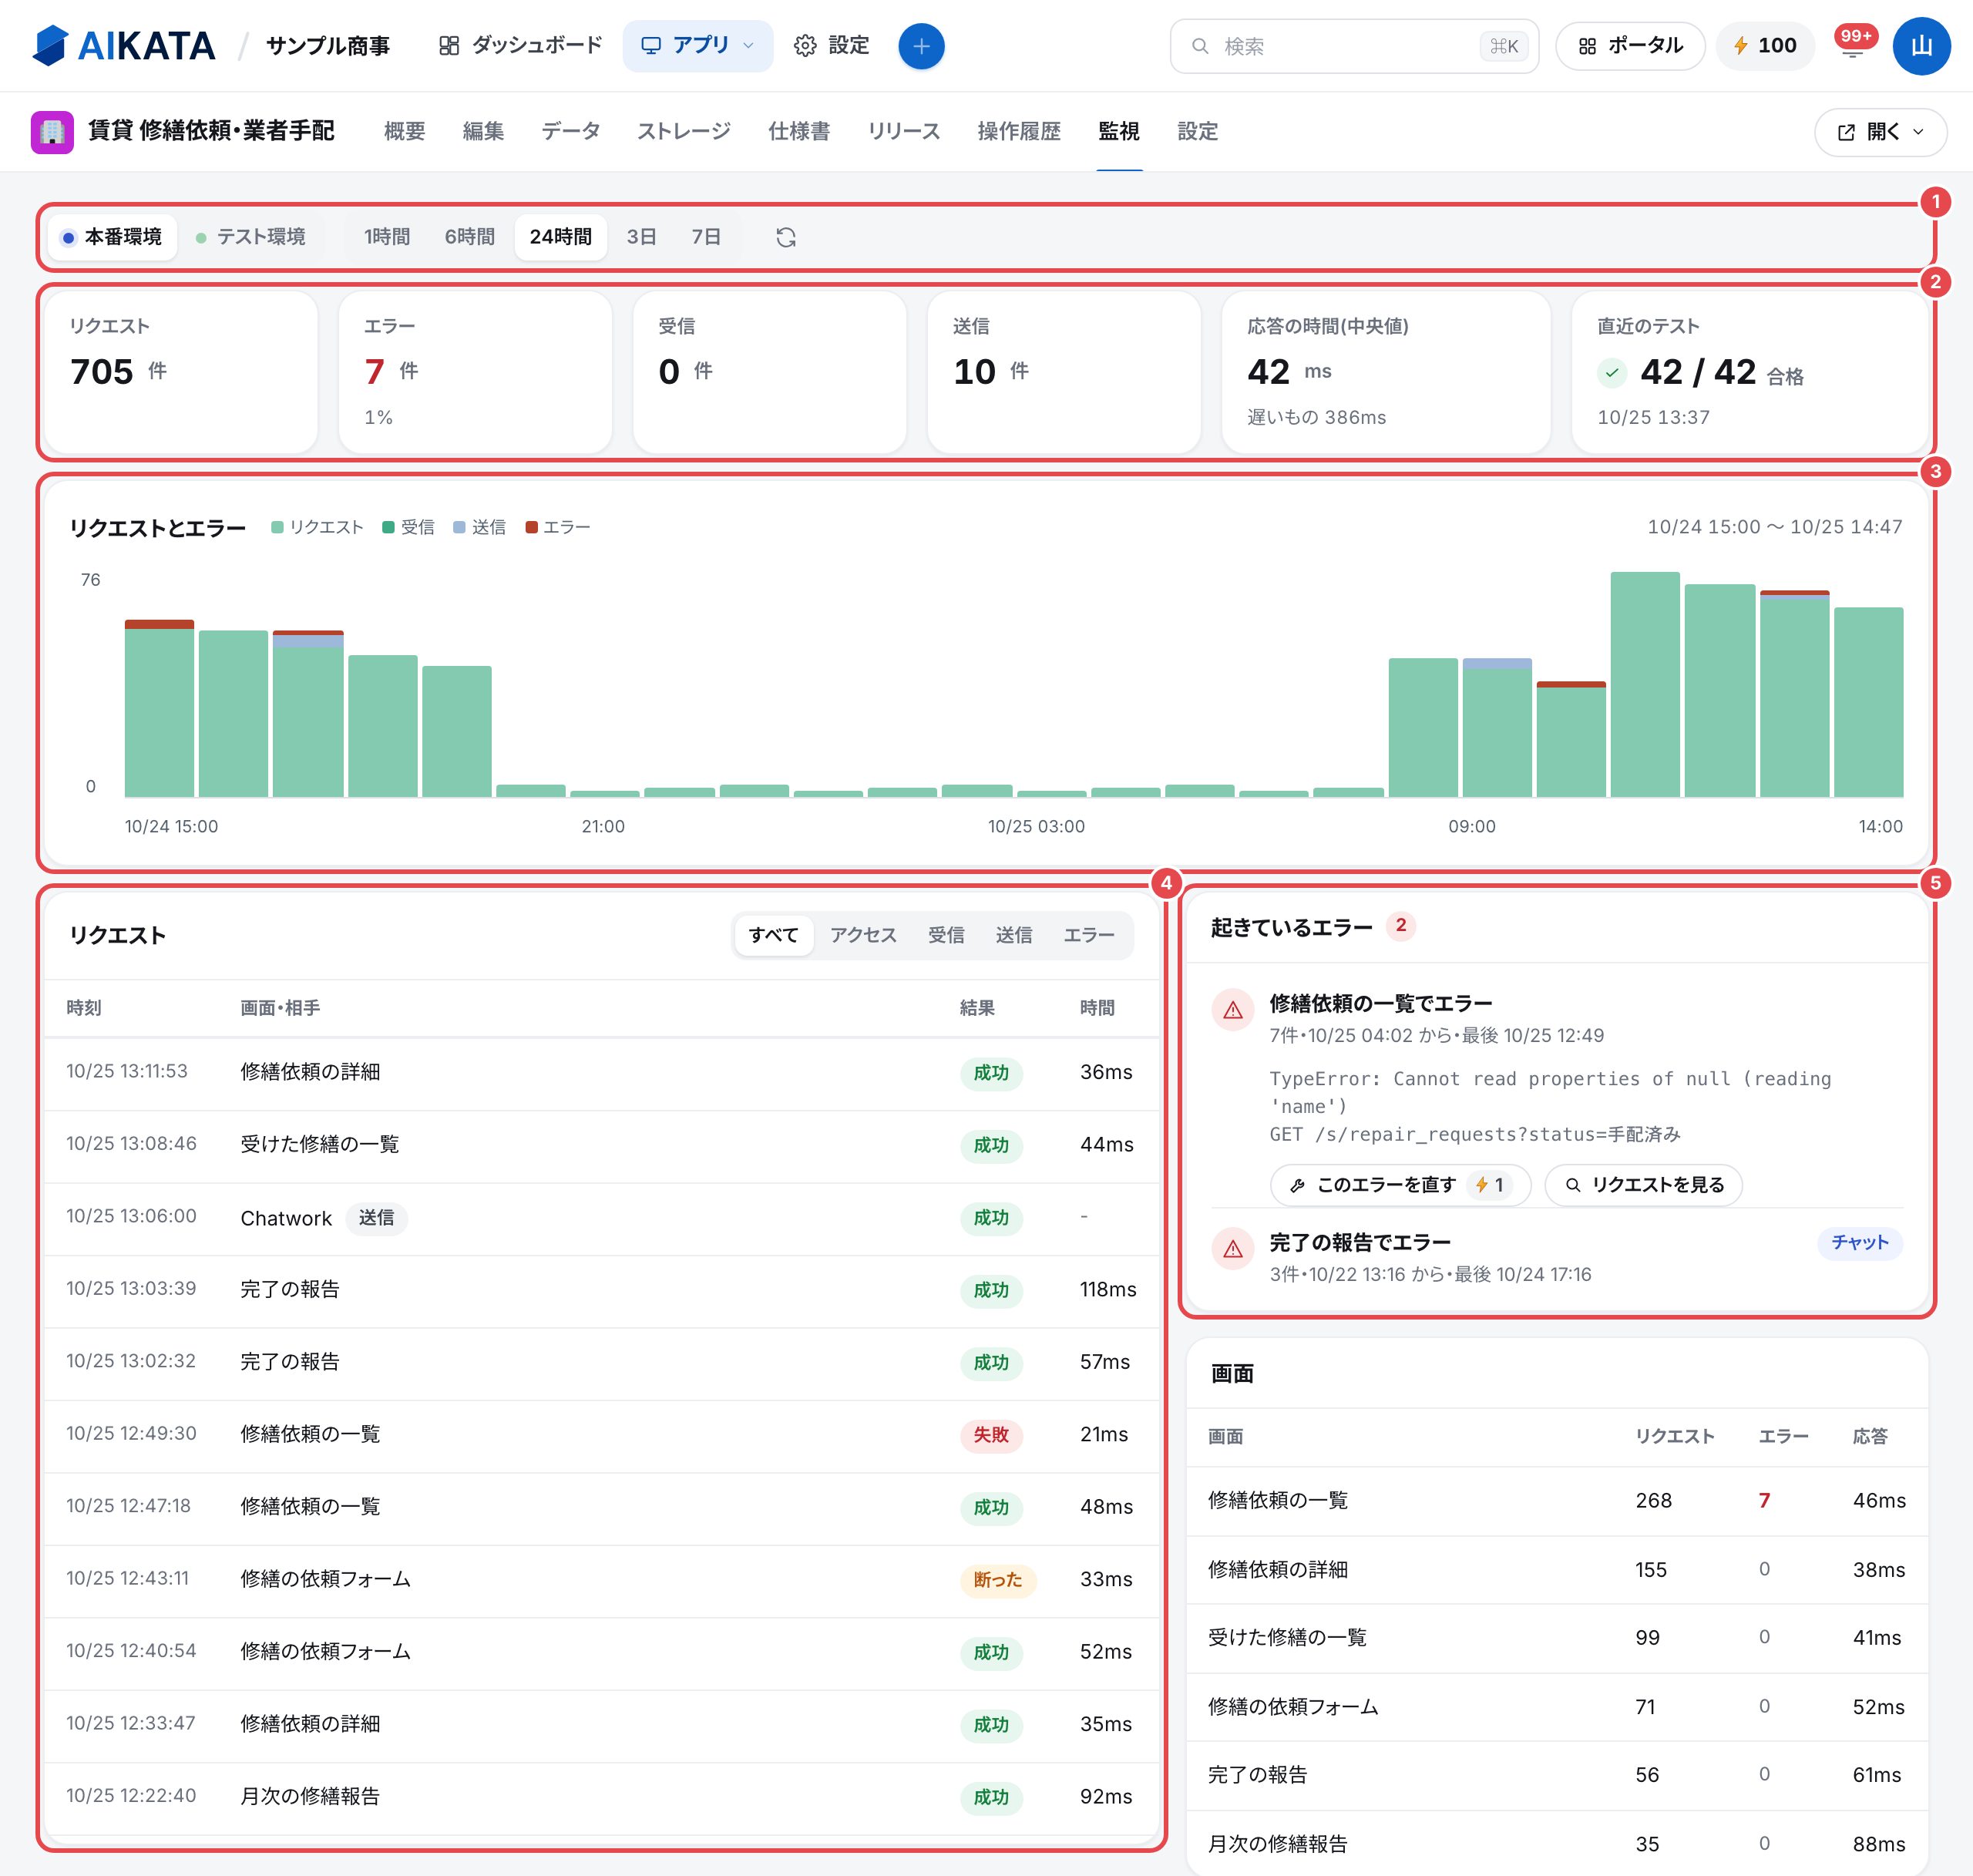Screen dimensions: 1973x1876
Task: Click the 検索 search field
Action: point(1353,46)
